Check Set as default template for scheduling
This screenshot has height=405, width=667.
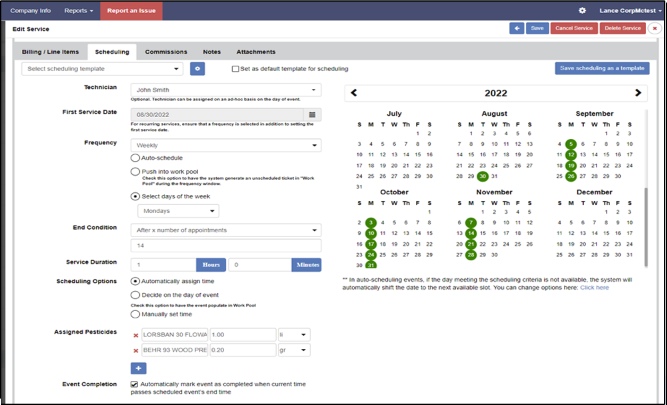click(235, 69)
